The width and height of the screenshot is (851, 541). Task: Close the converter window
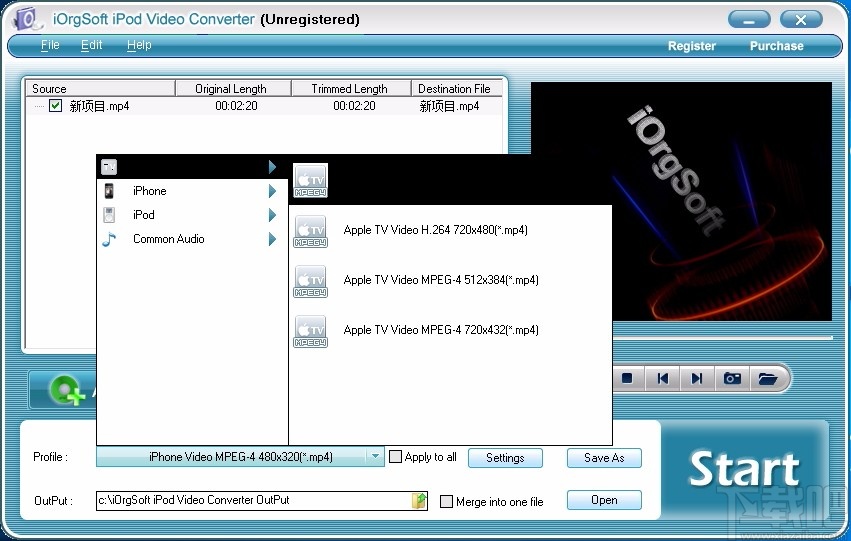click(x=801, y=20)
